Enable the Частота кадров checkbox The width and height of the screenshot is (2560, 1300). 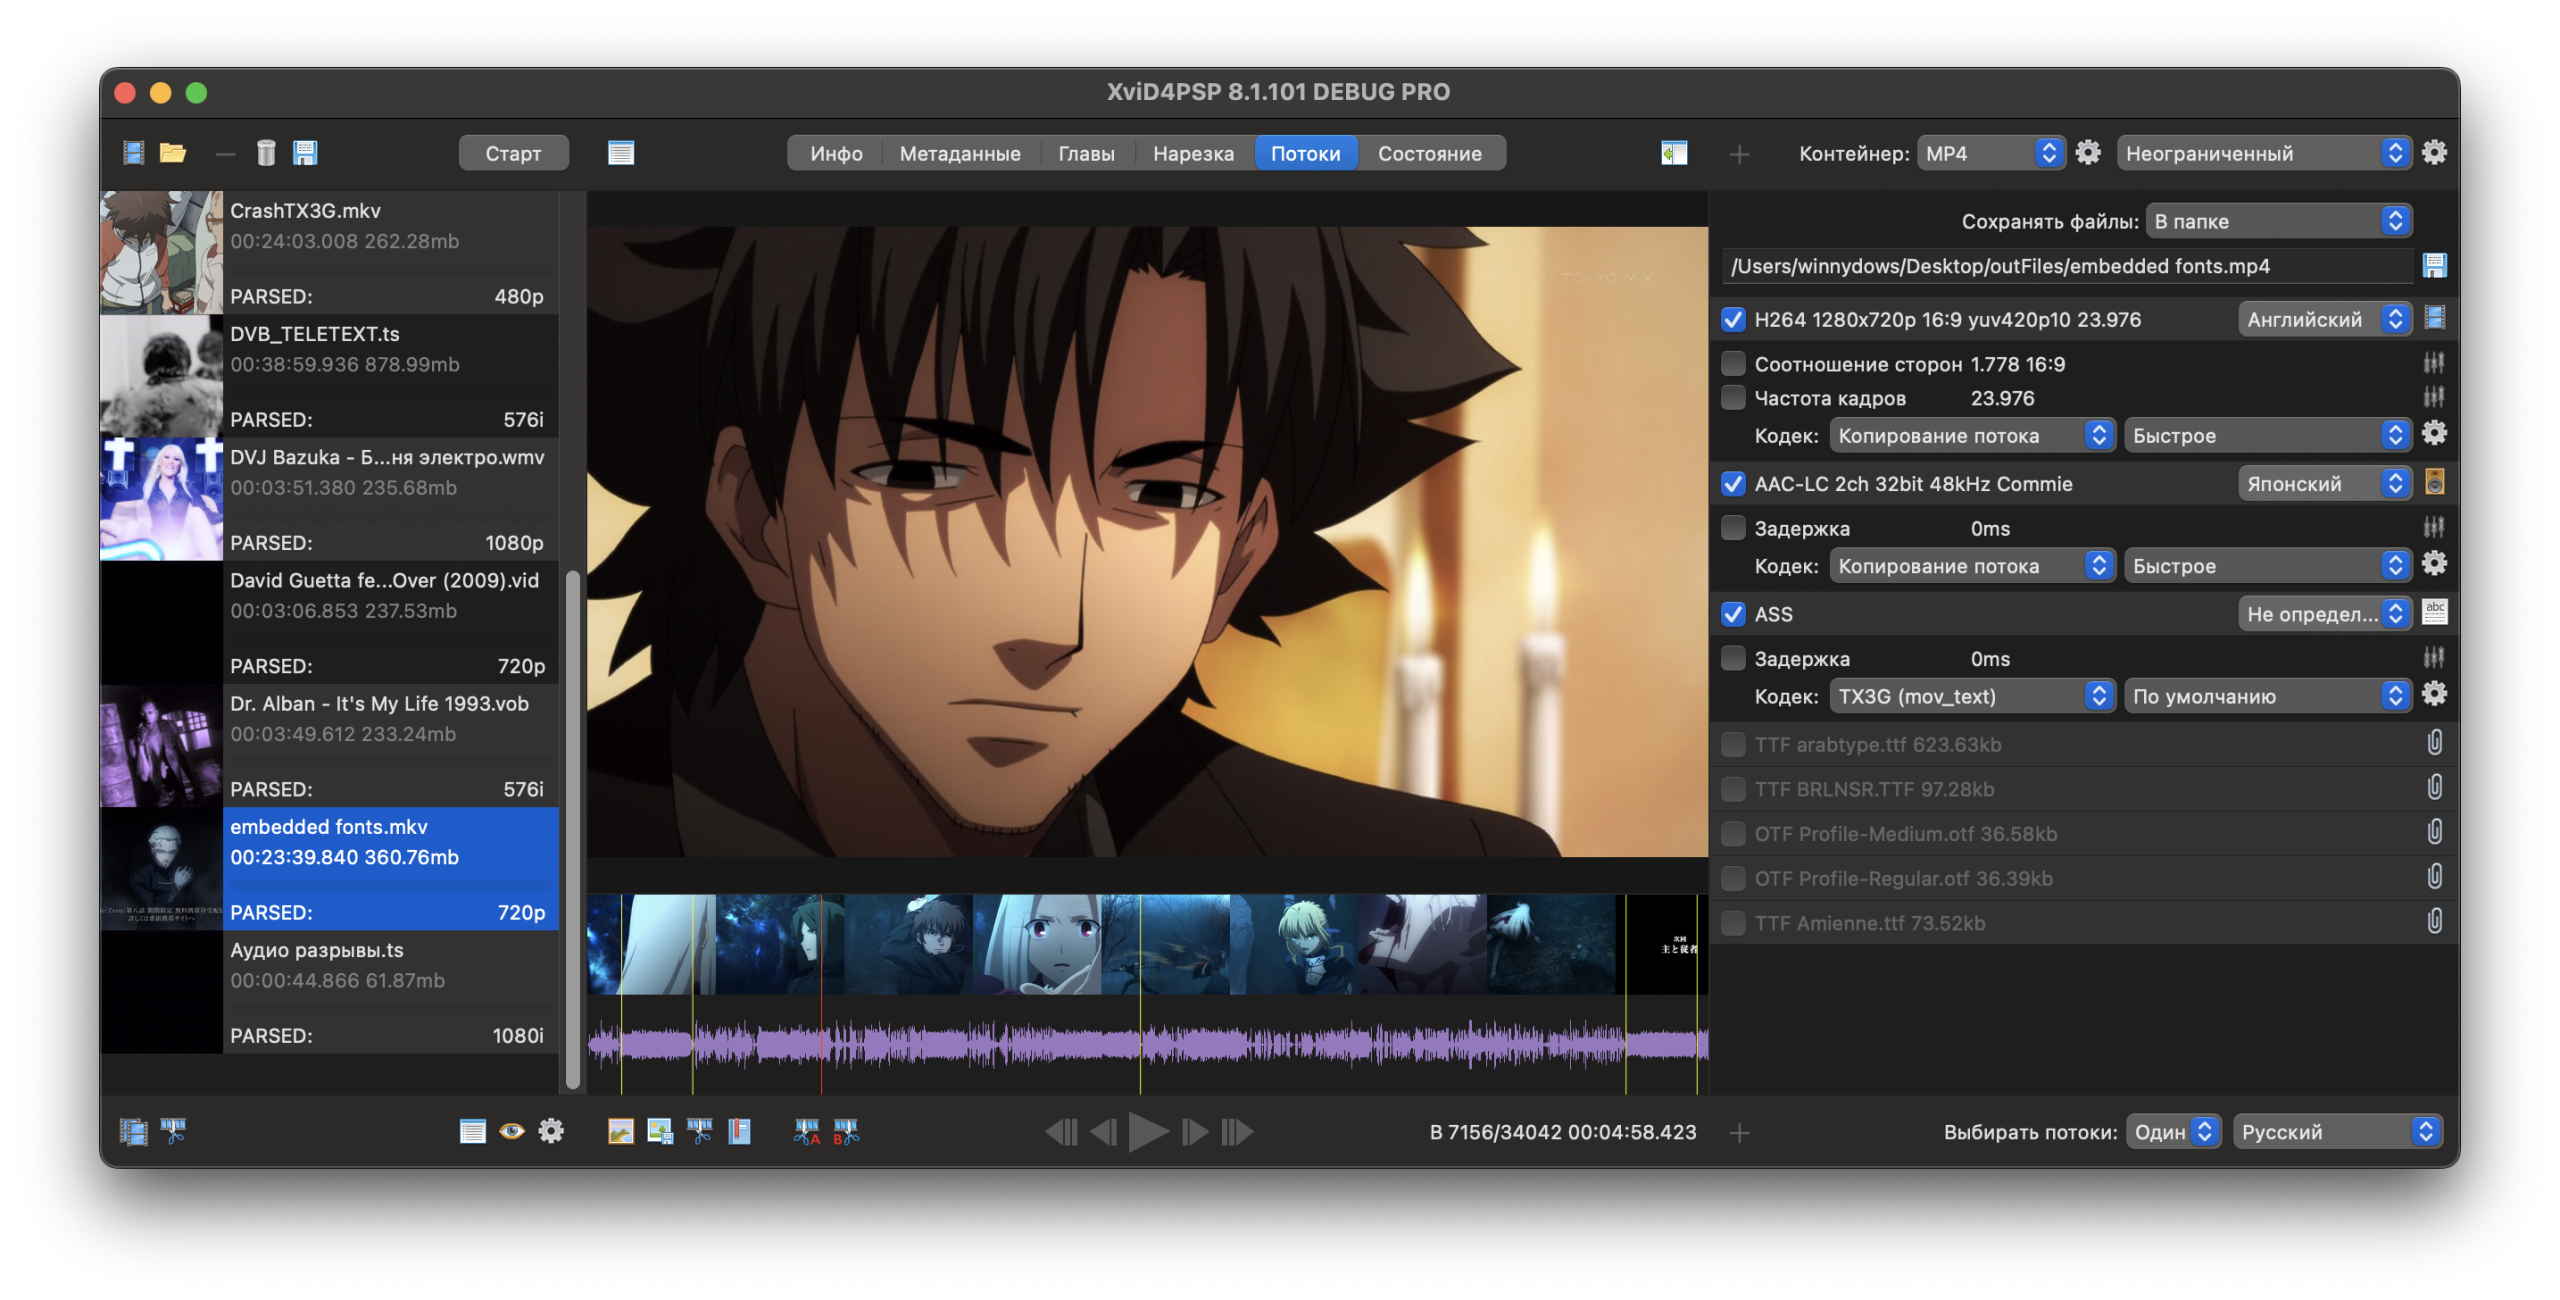(1733, 398)
